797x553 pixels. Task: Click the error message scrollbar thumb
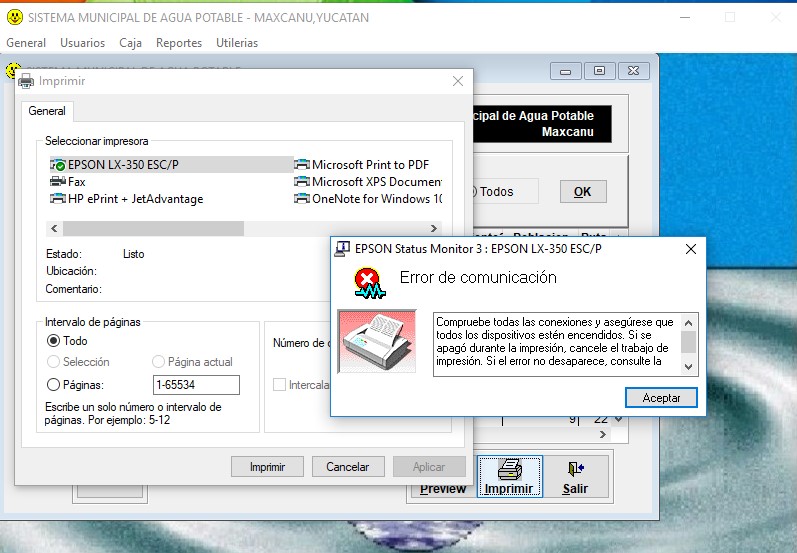[688, 342]
